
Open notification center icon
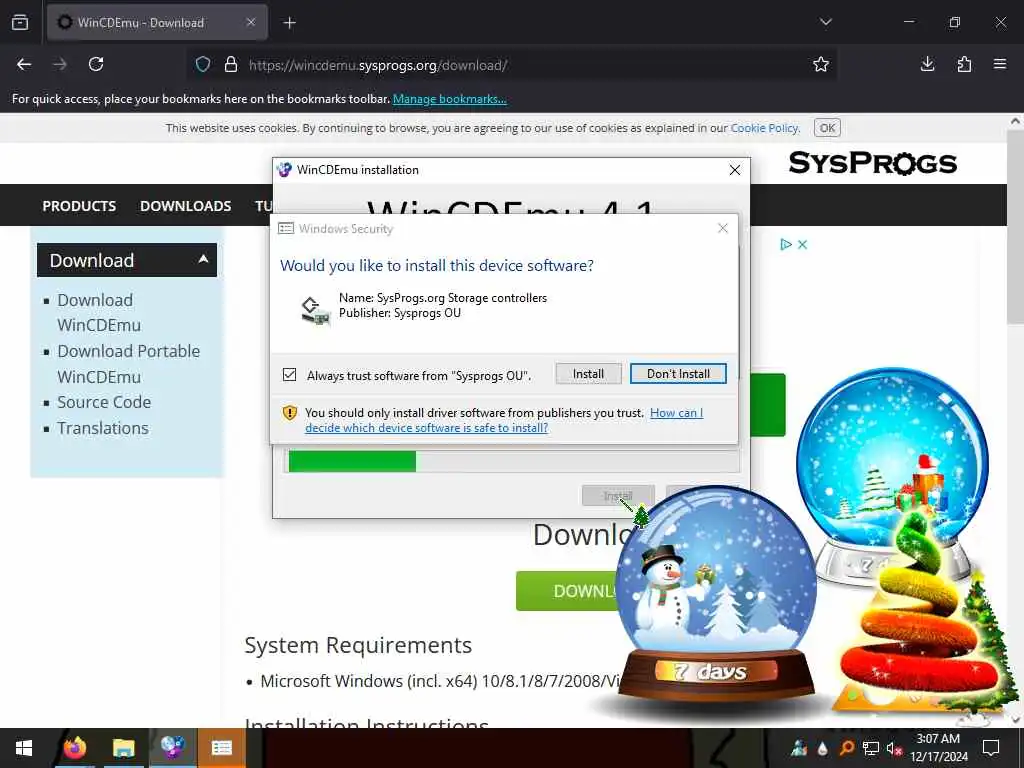click(991, 748)
